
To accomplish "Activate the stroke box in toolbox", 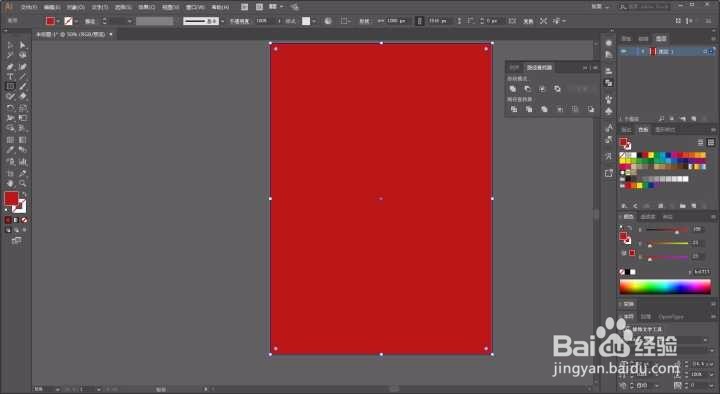I will click(20, 206).
